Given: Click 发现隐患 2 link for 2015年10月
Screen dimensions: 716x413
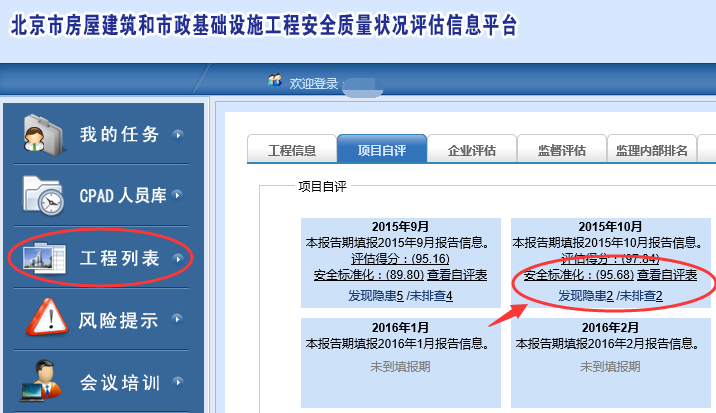Looking at the screenshot, I should coord(585,295).
